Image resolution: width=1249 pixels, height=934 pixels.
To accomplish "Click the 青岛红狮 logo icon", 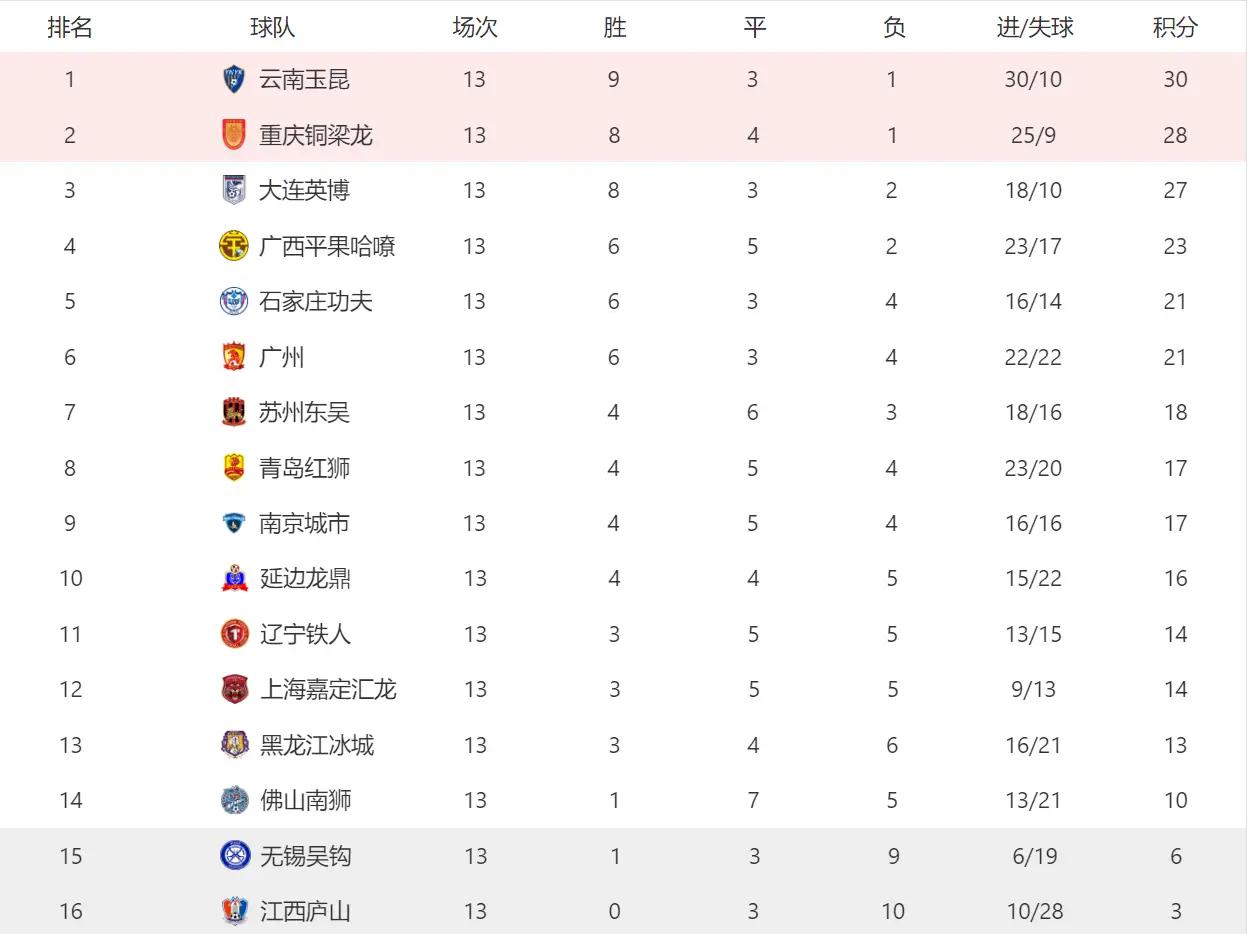I will [x=234, y=468].
